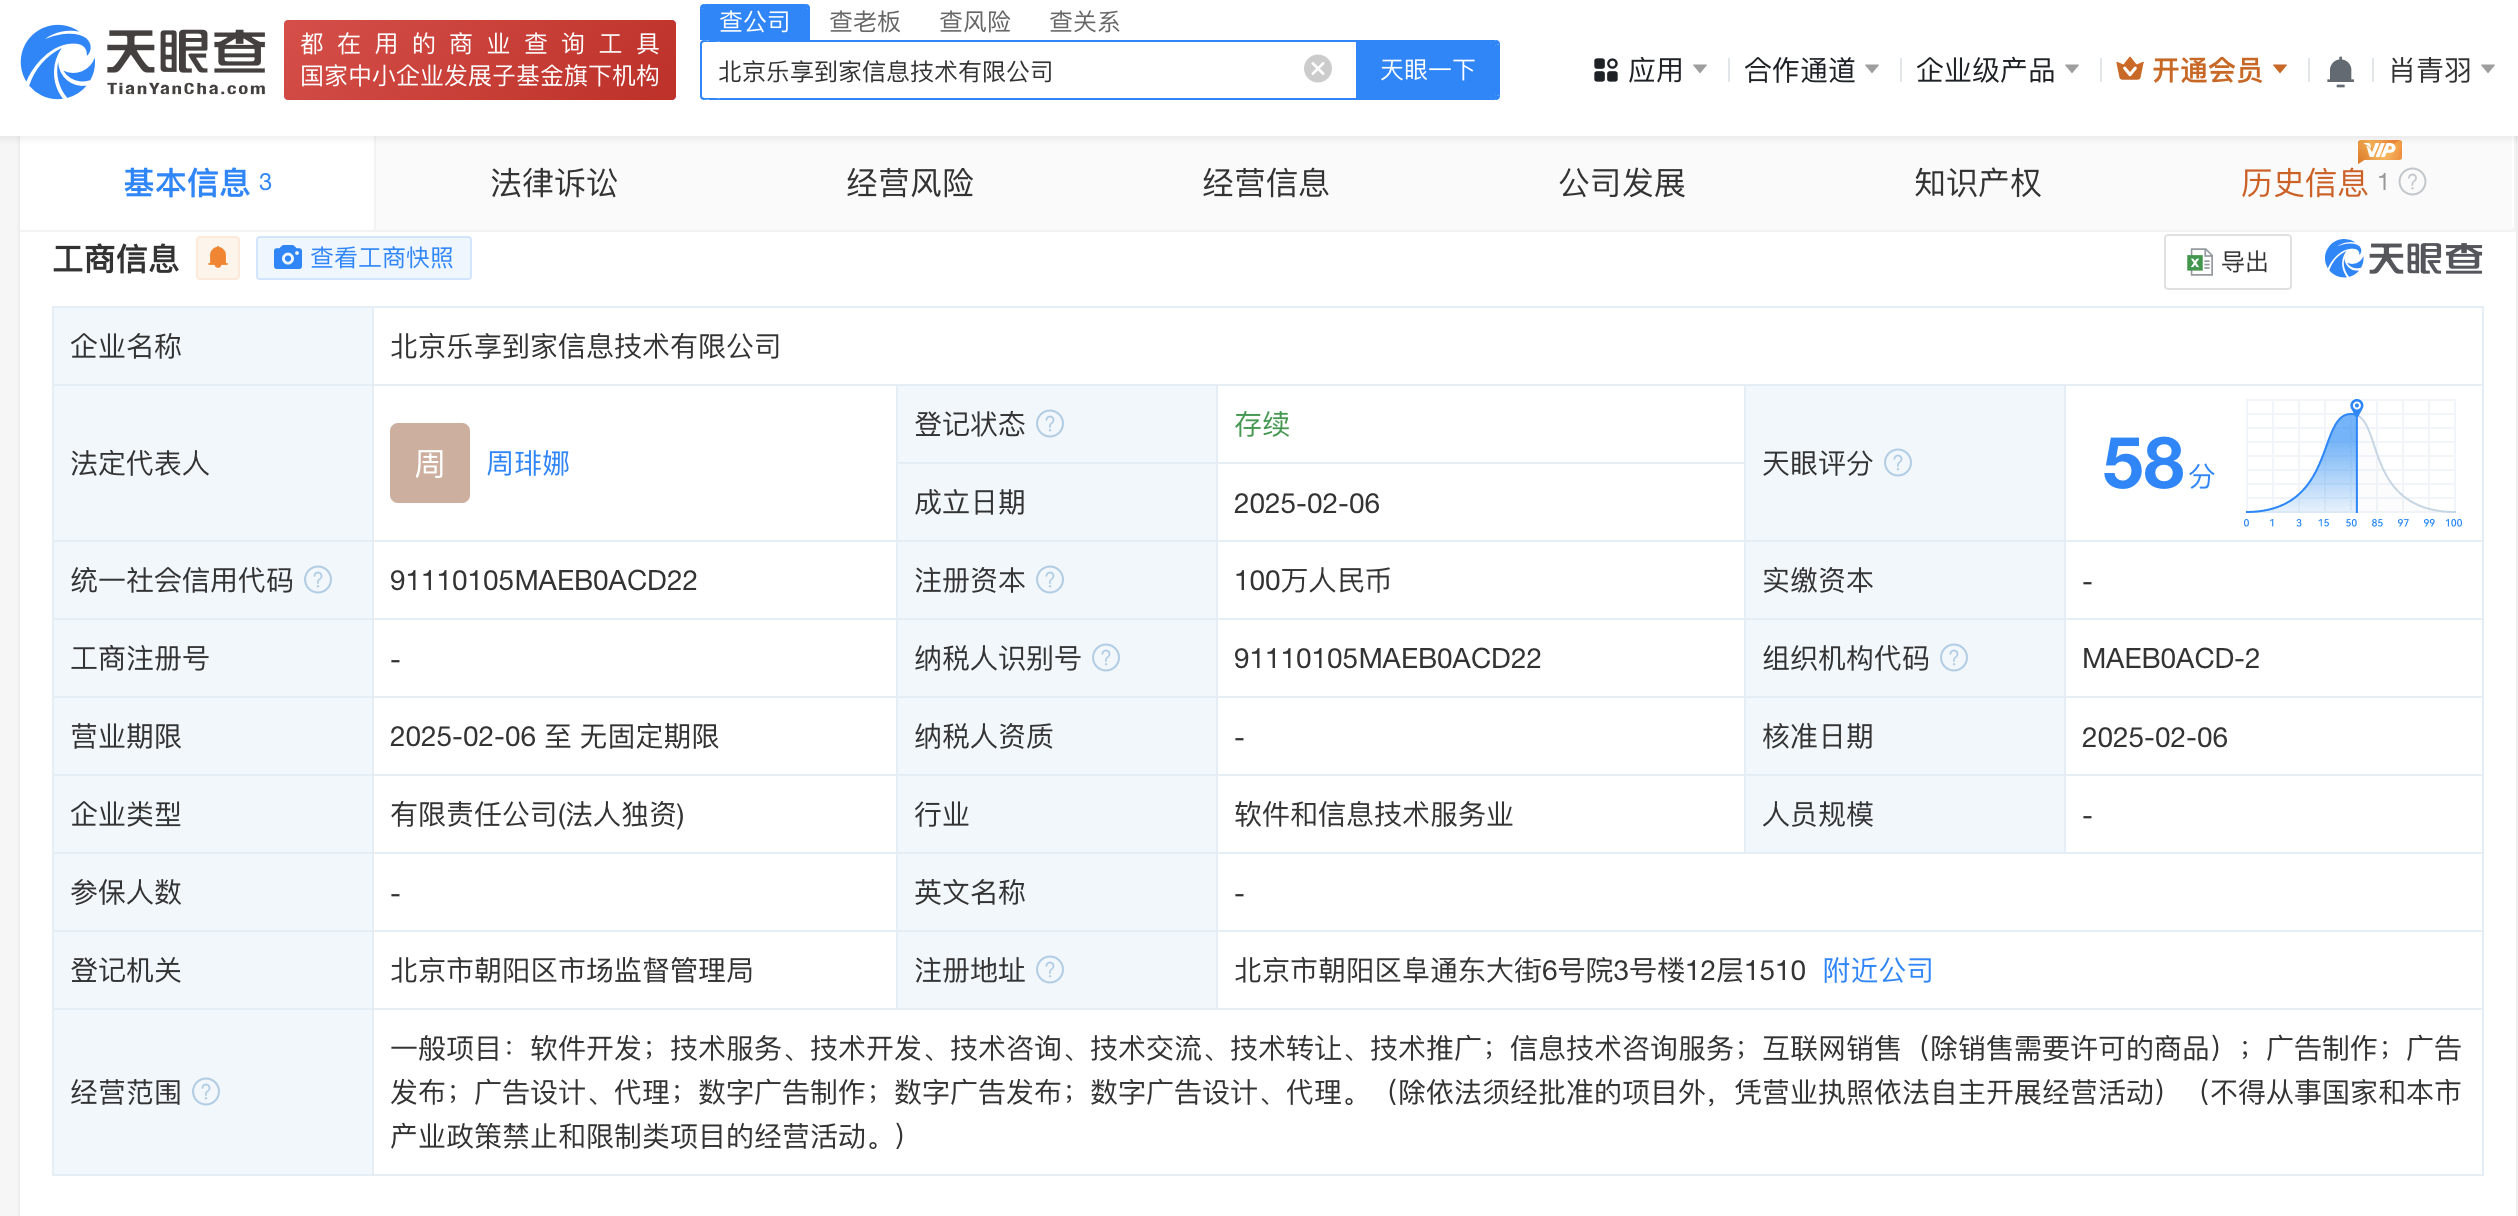Image resolution: width=2518 pixels, height=1216 pixels.
Task: Switch to the 查老板 search tab
Action: (866, 21)
